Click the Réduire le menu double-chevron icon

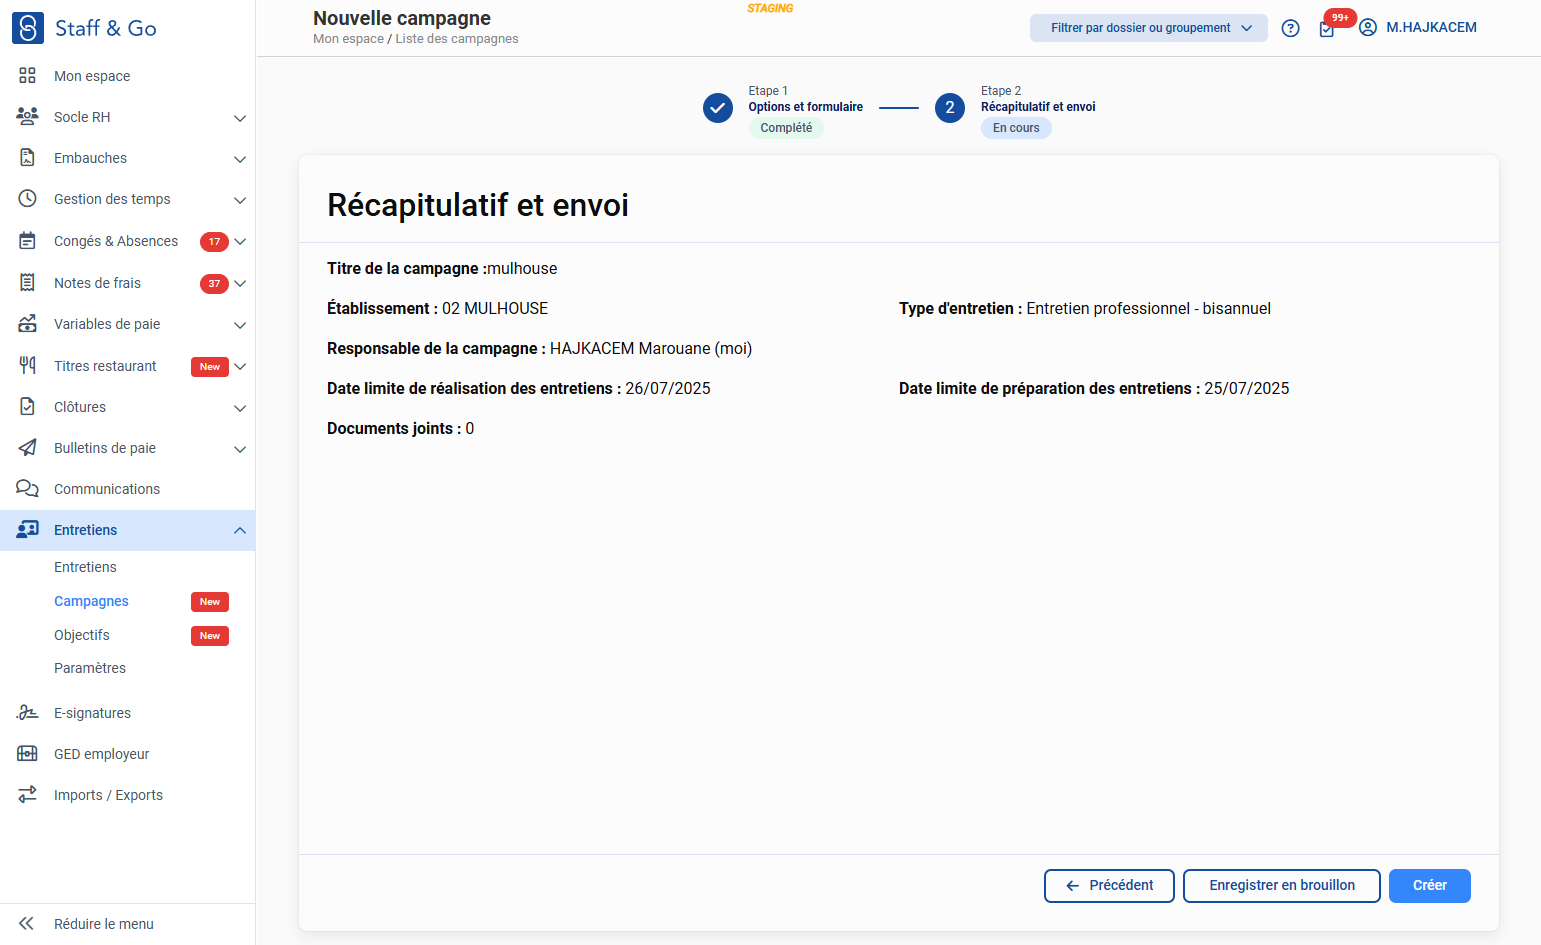click(27, 924)
